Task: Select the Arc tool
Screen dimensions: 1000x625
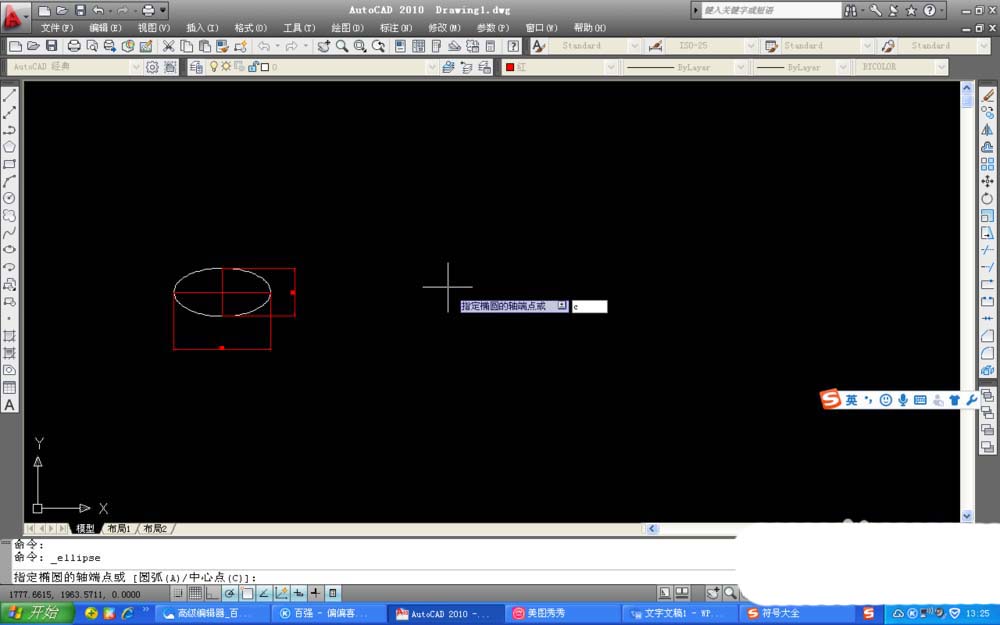Action: click(x=9, y=181)
